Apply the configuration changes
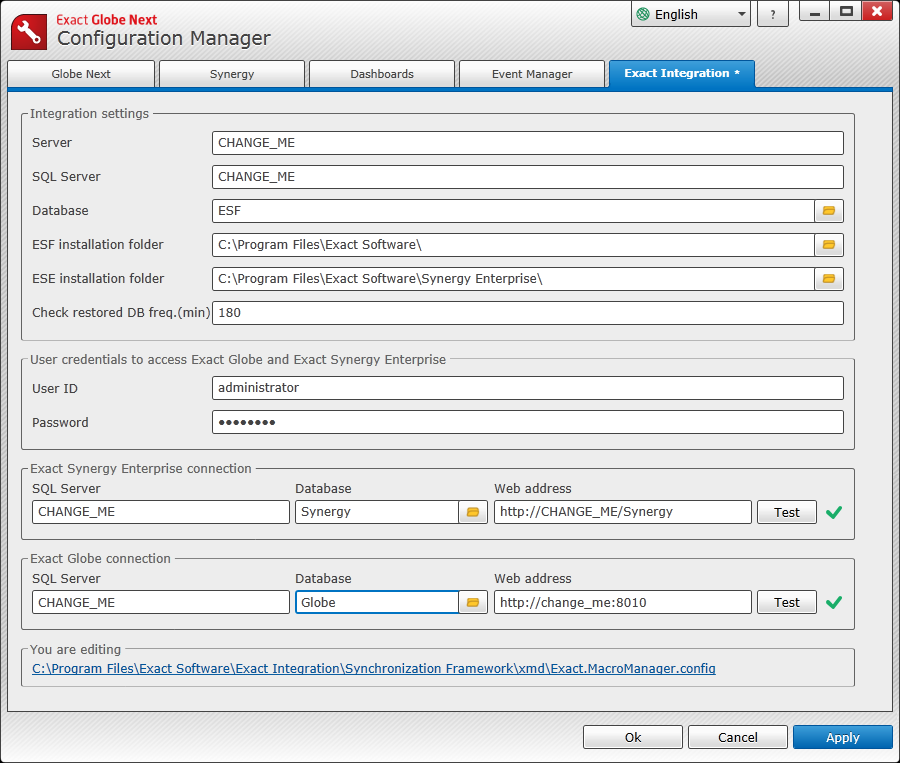Viewport: 900px width, 763px height. pyautogui.click(x=842, y=737)
